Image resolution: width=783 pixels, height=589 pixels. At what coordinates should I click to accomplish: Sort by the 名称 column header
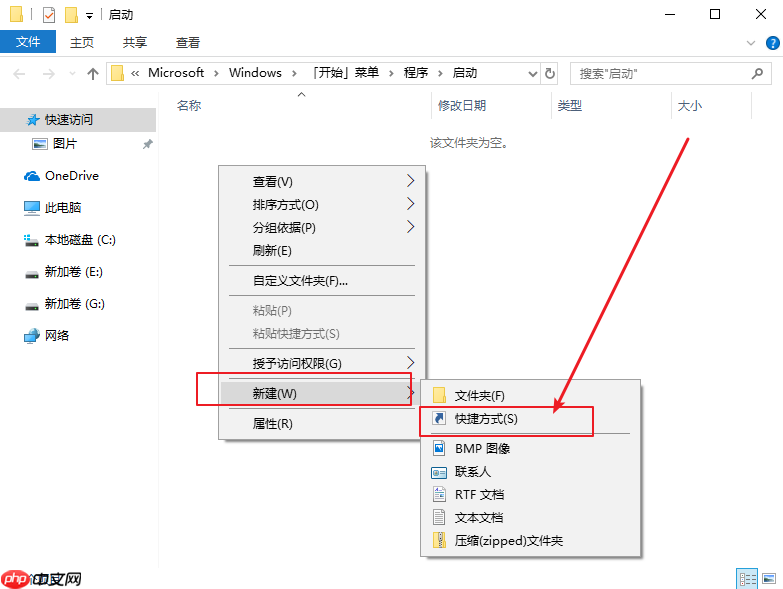[x=189, y=105]
